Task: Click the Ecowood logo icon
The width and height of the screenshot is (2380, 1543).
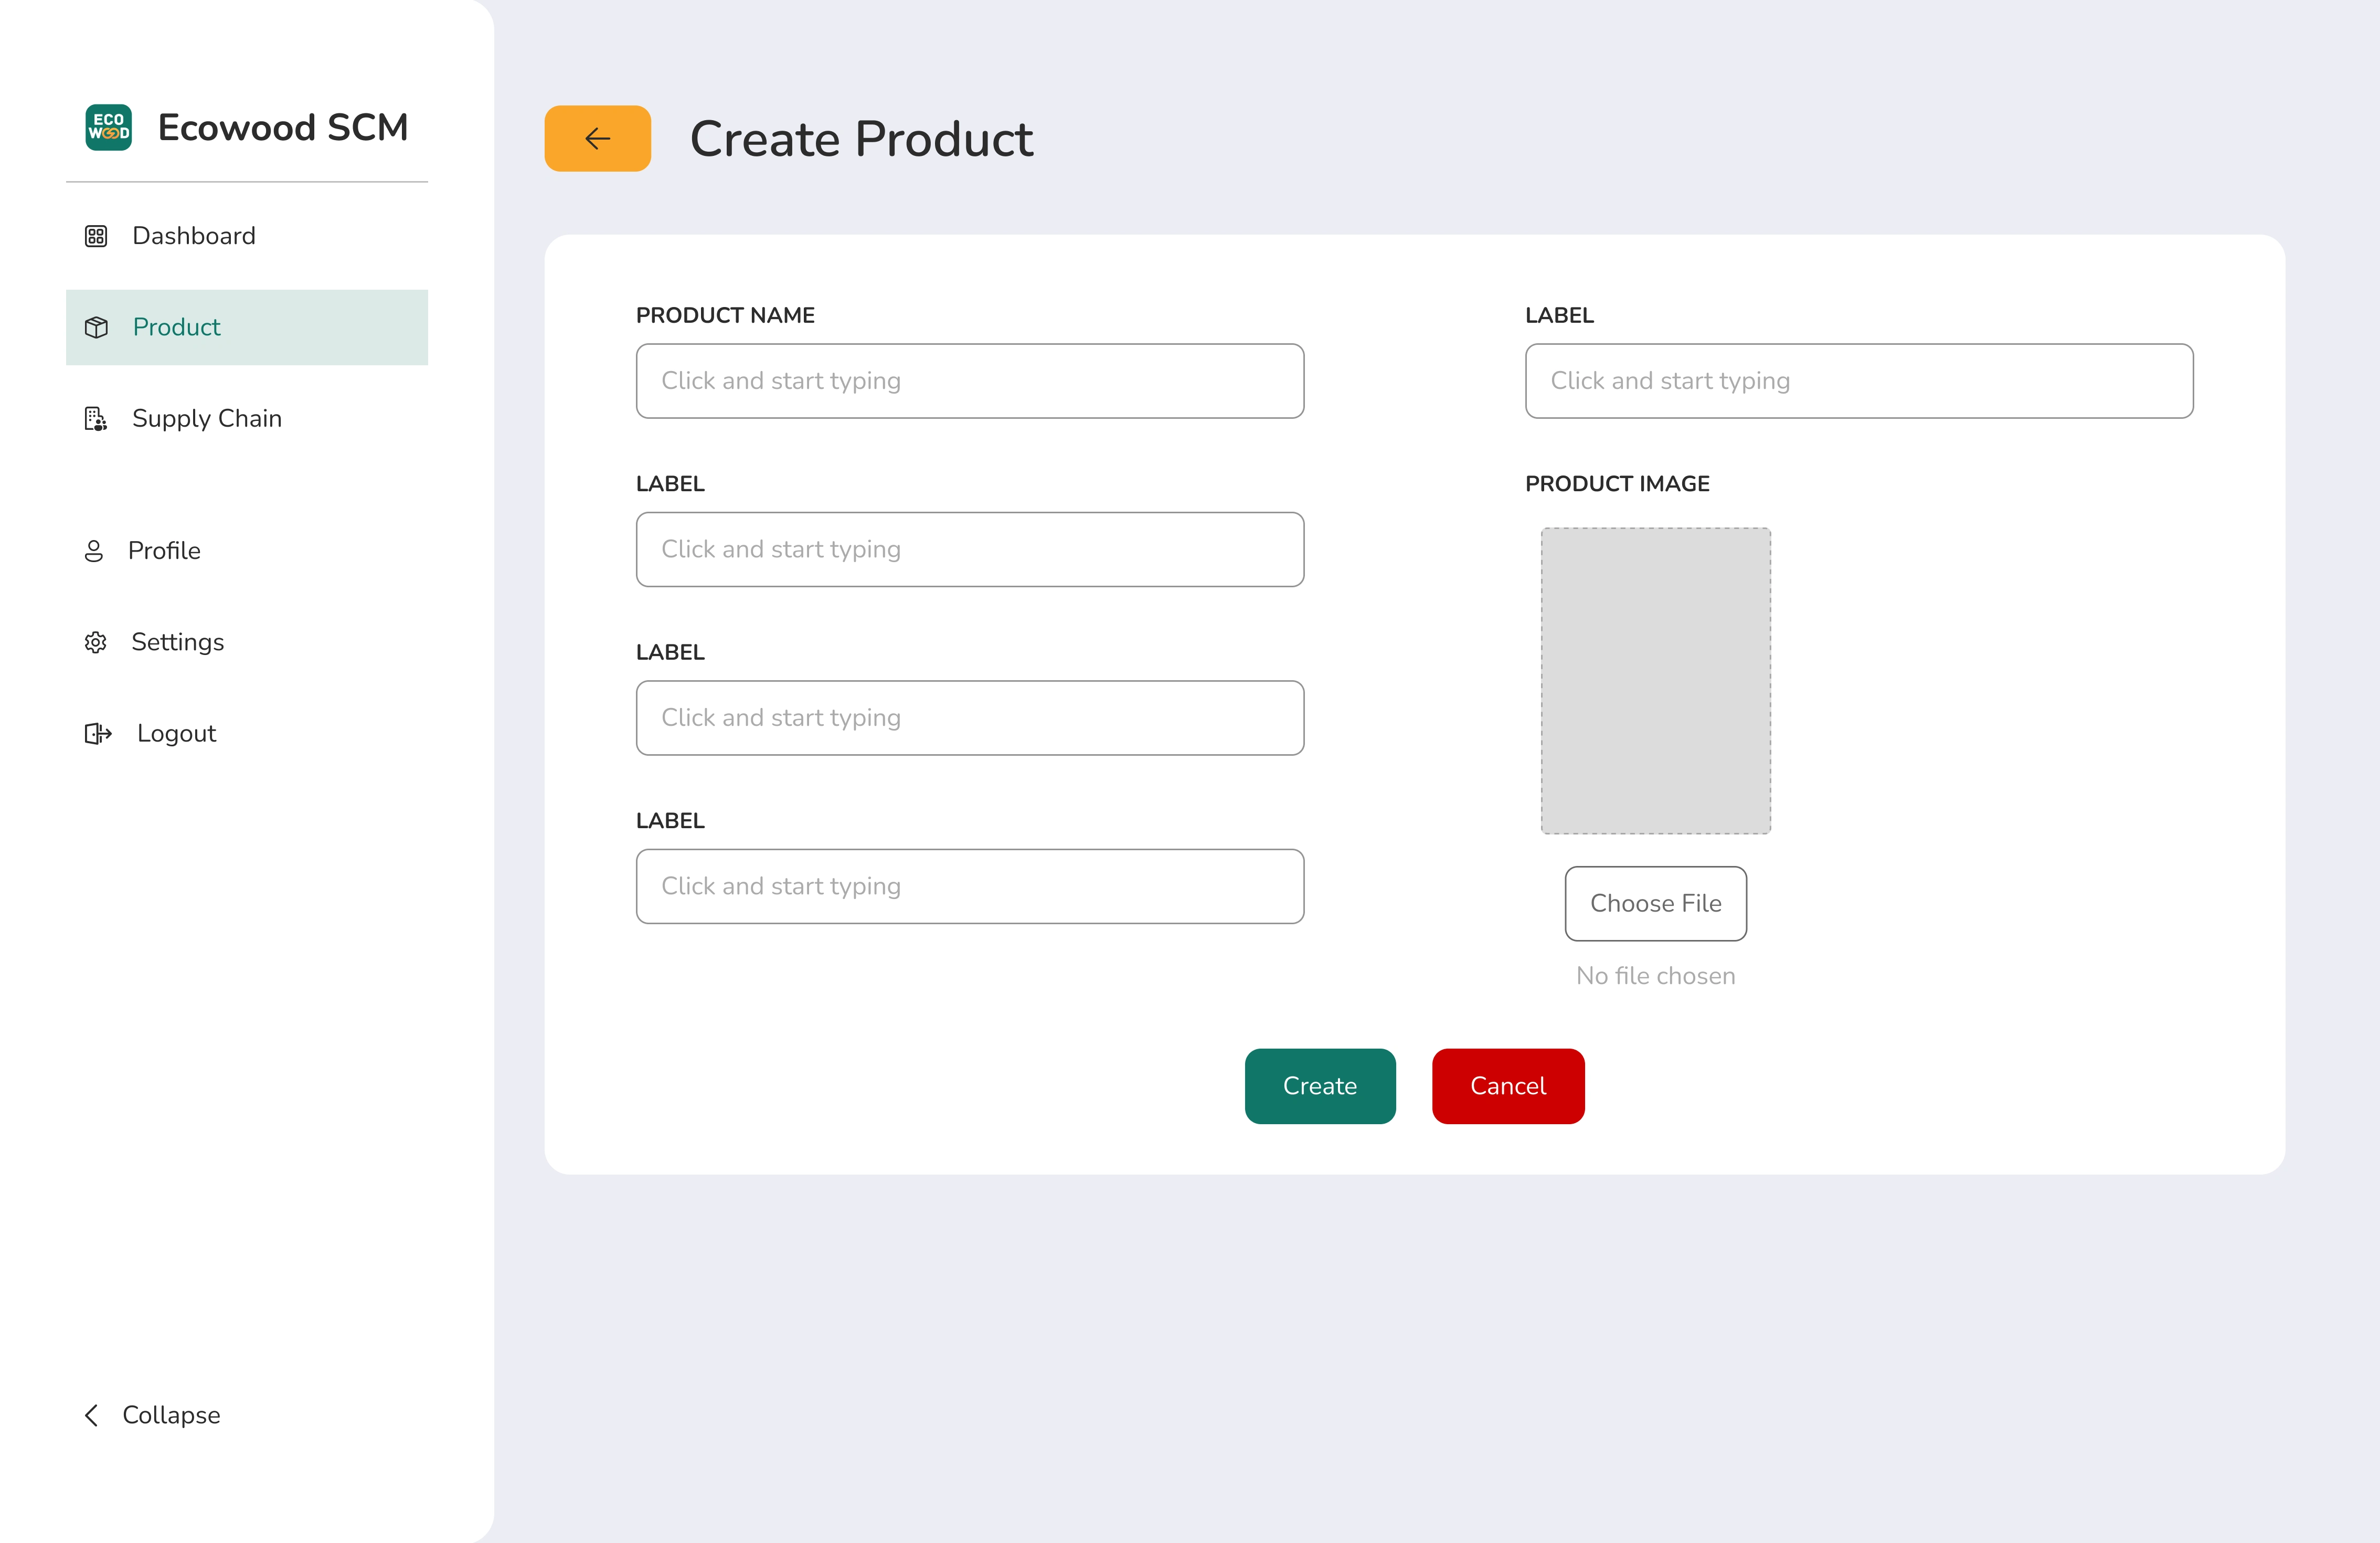Action: pos(108,127)
